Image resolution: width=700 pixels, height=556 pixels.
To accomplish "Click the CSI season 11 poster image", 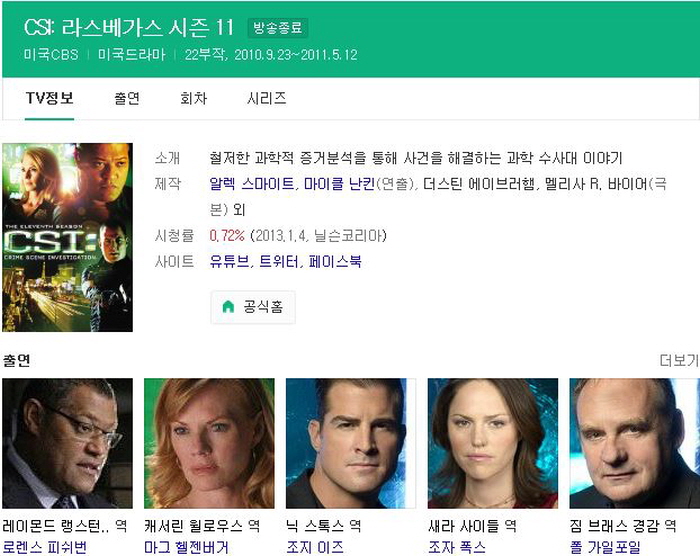I will (67, 237).
